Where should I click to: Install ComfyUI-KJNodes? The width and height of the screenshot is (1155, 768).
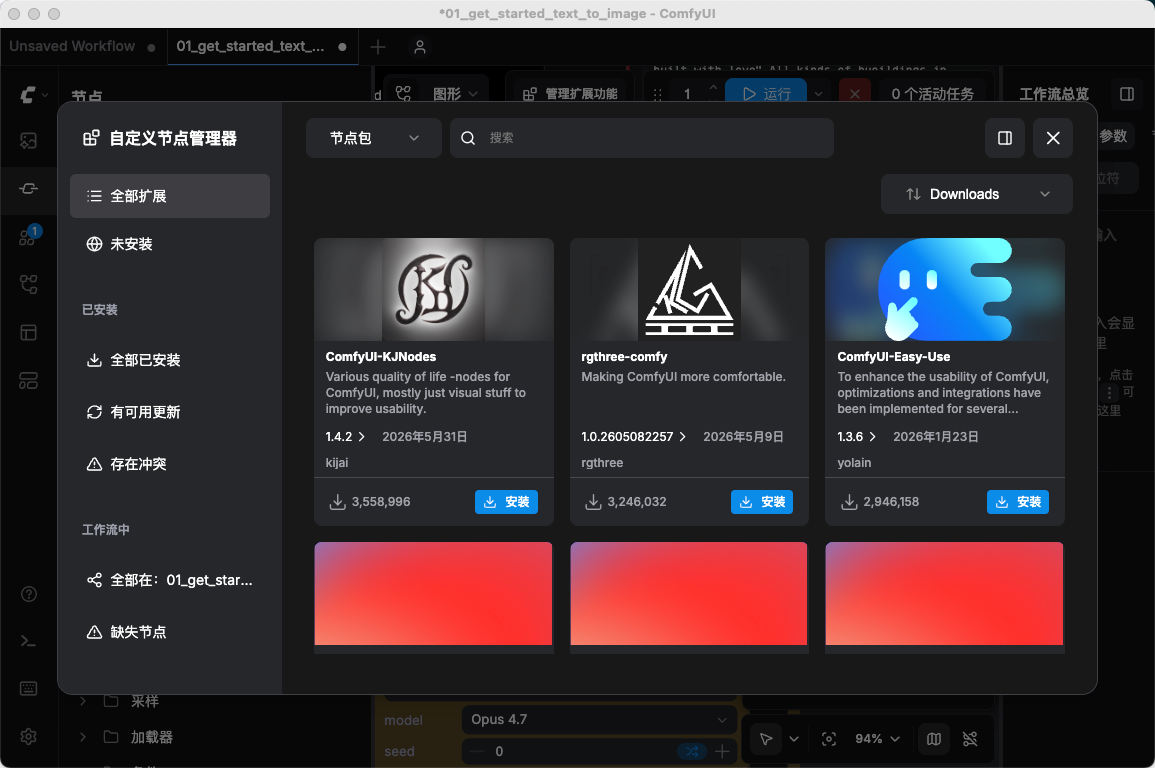click(506, 501)
